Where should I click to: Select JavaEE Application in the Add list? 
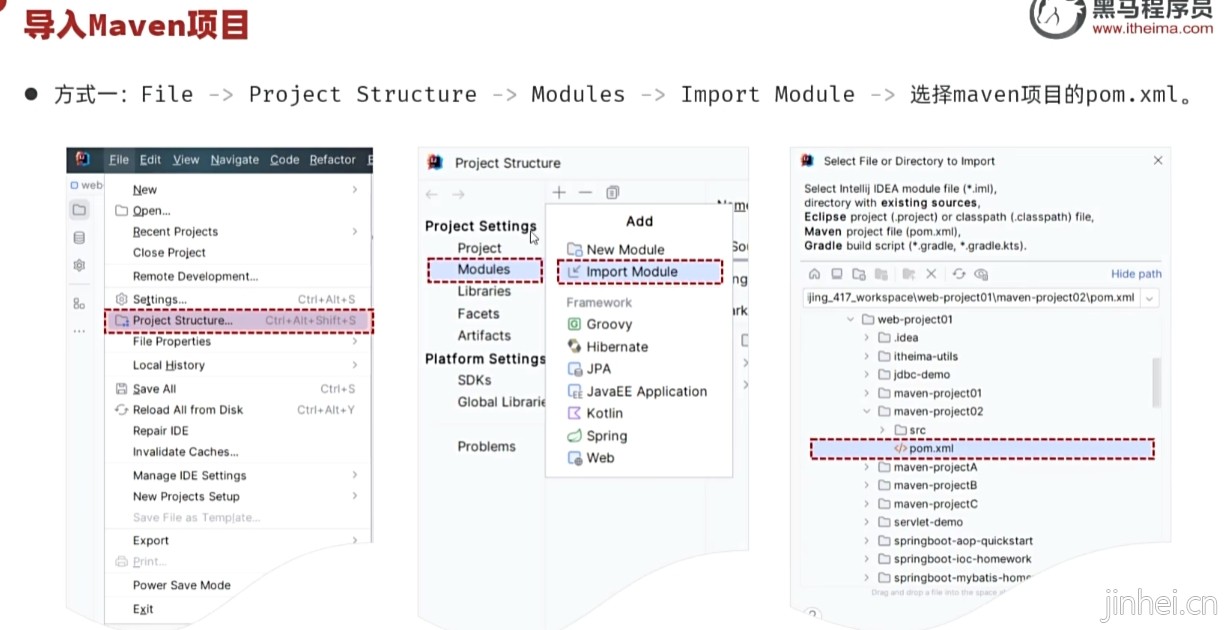click(x=646, y=392)
